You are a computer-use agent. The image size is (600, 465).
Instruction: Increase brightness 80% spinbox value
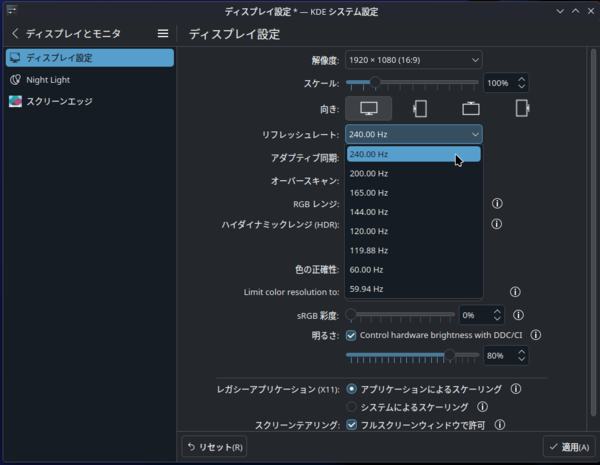(522, 352)
